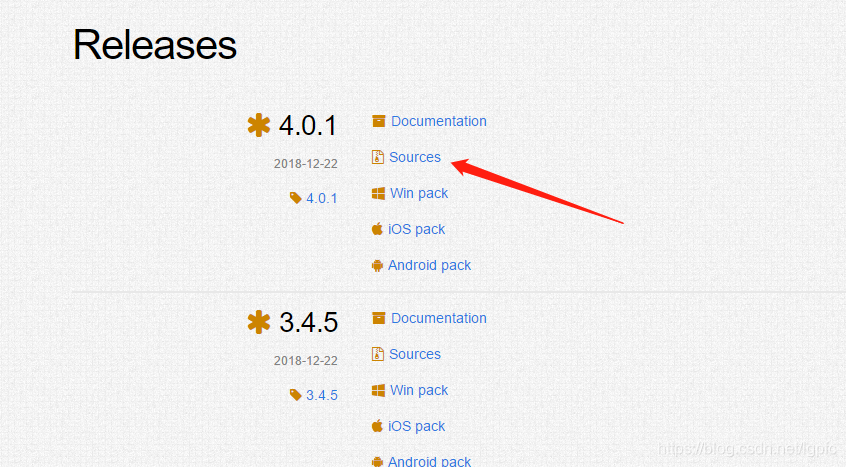Click the Android robot icon for 3.4.5
846x467 pixels.
tap(377, 462)
